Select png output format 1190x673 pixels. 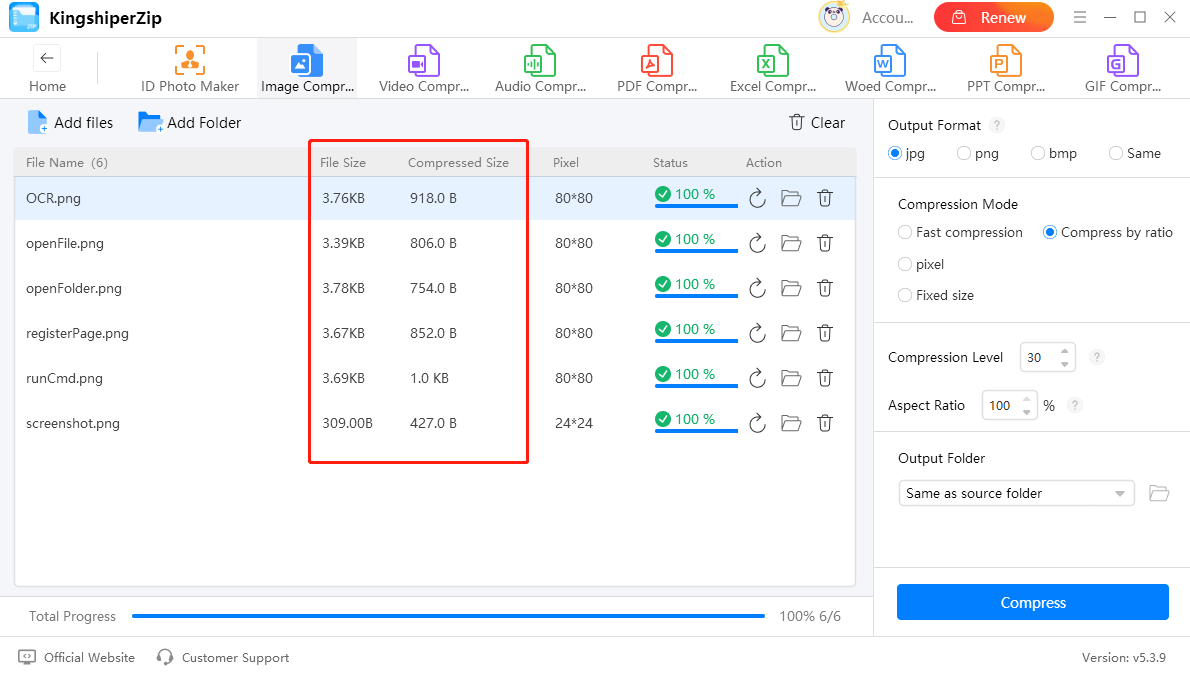click(964, 154)
